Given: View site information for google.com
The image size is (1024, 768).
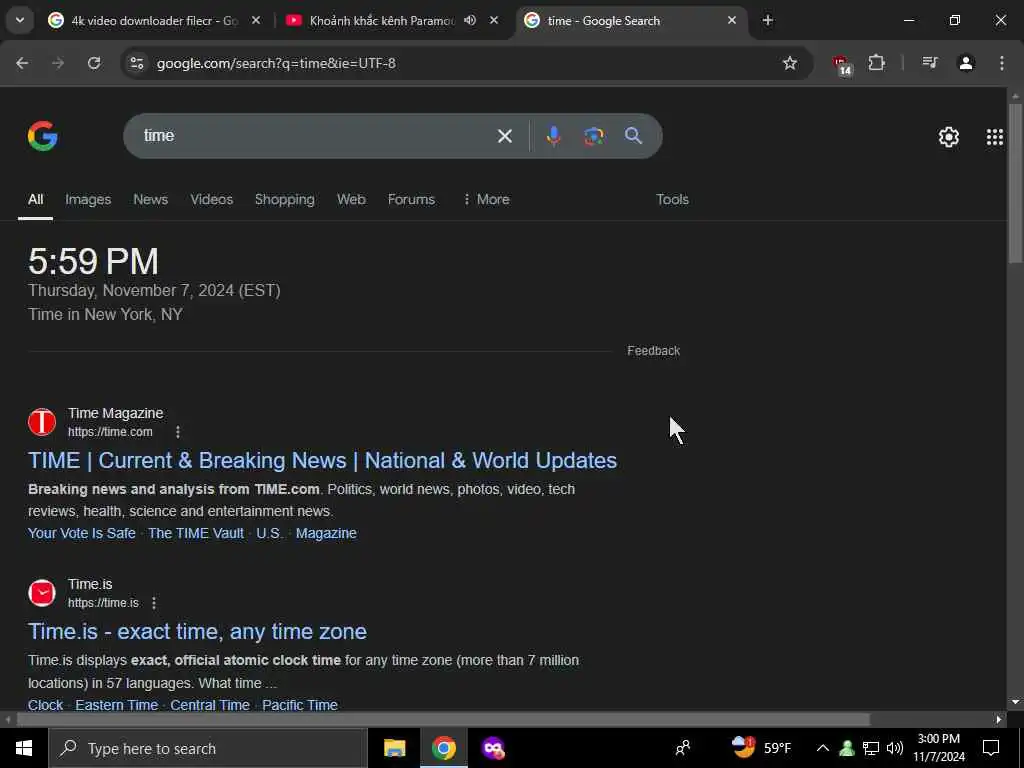Looking at the screenshot, I should pos(136,63).
